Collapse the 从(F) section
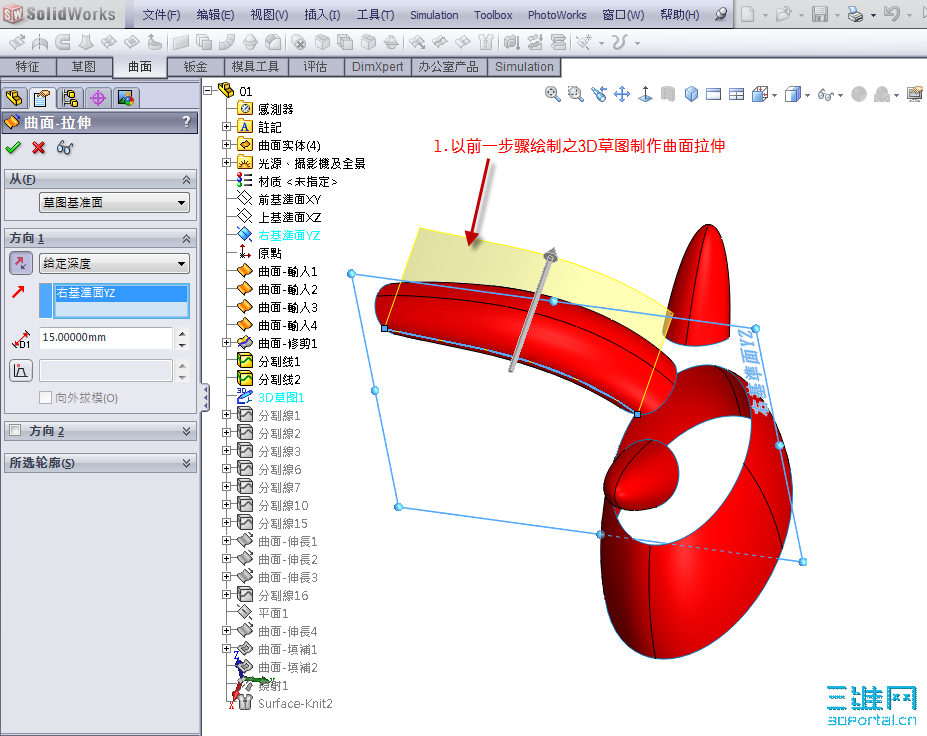This screenshot has width=927, height=736. click(x=186, y=179)
